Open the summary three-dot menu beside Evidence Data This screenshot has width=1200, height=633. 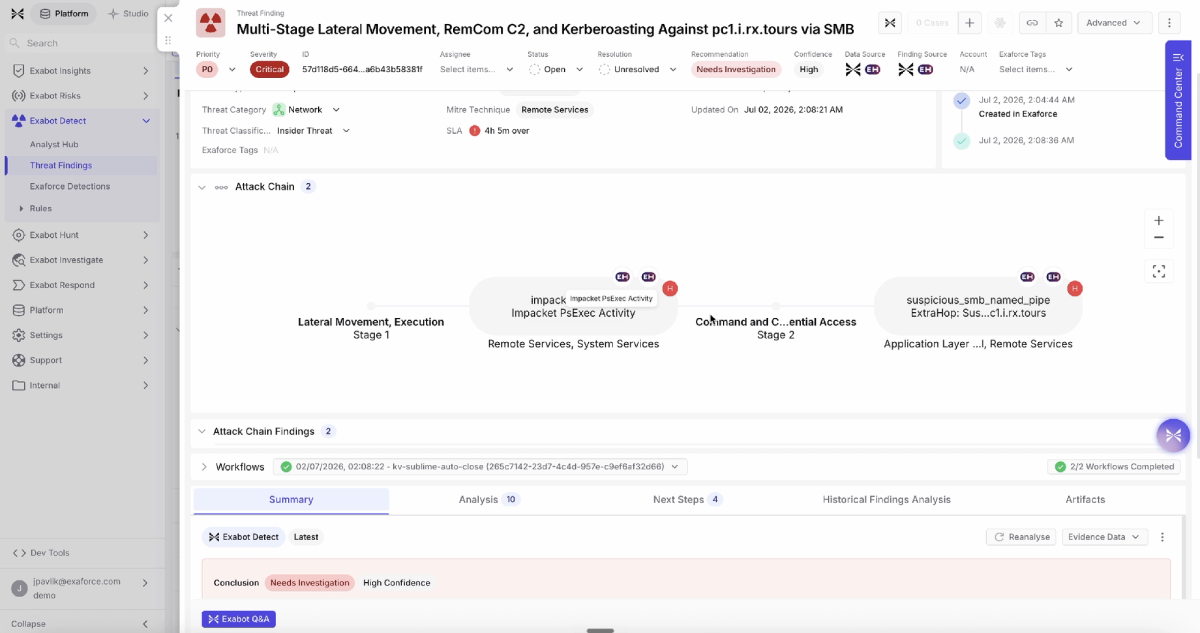(1162, 537)
